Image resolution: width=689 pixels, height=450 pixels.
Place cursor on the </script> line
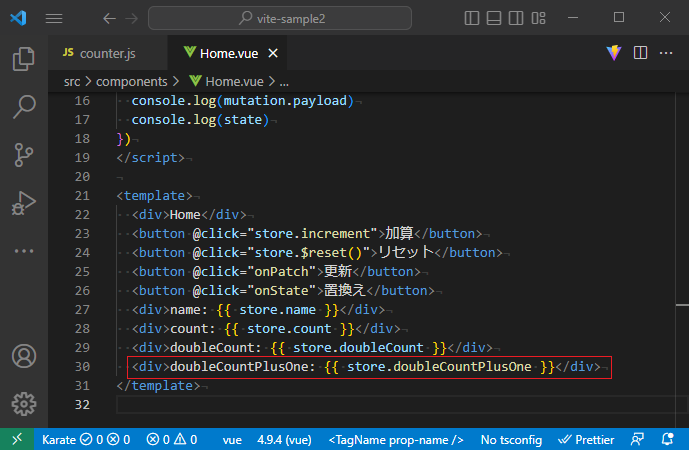pos(150,157)
